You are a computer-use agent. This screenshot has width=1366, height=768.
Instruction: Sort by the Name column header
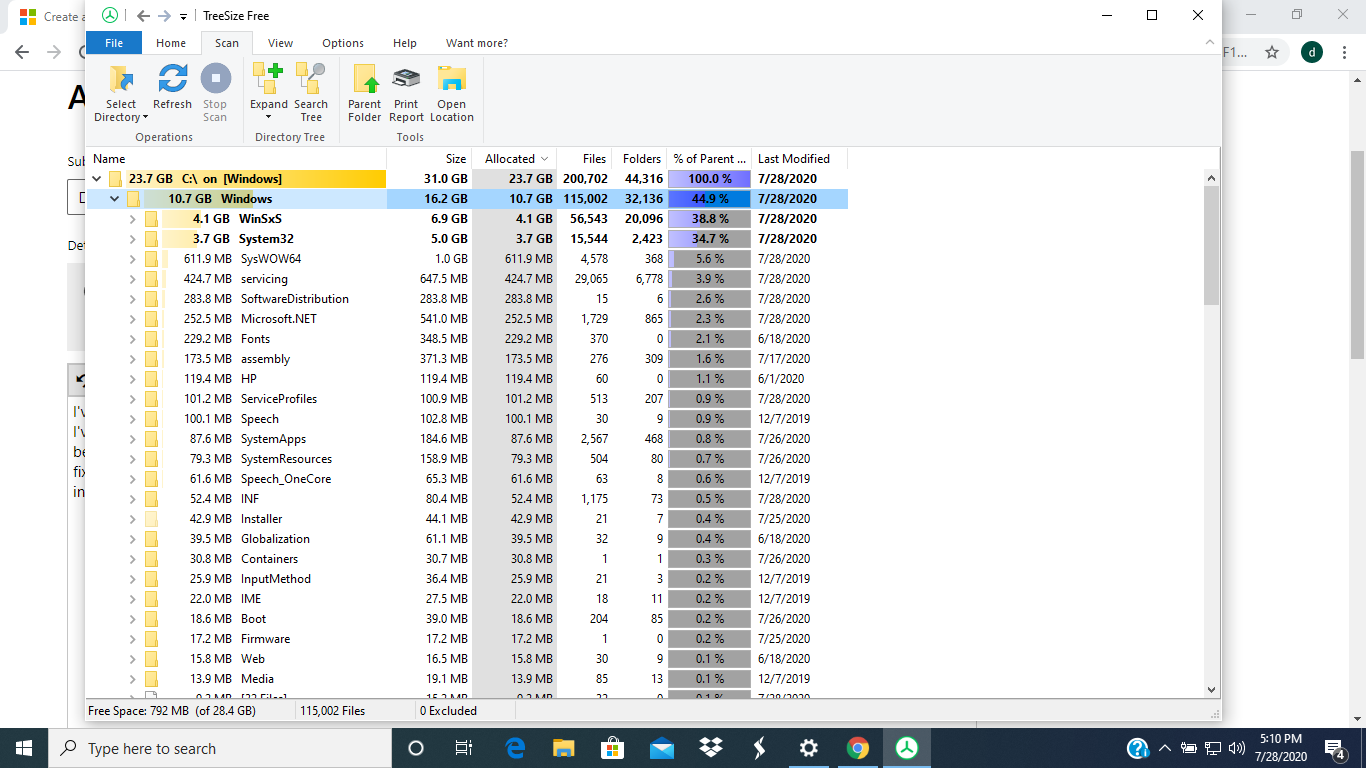(x=237, y=159)
